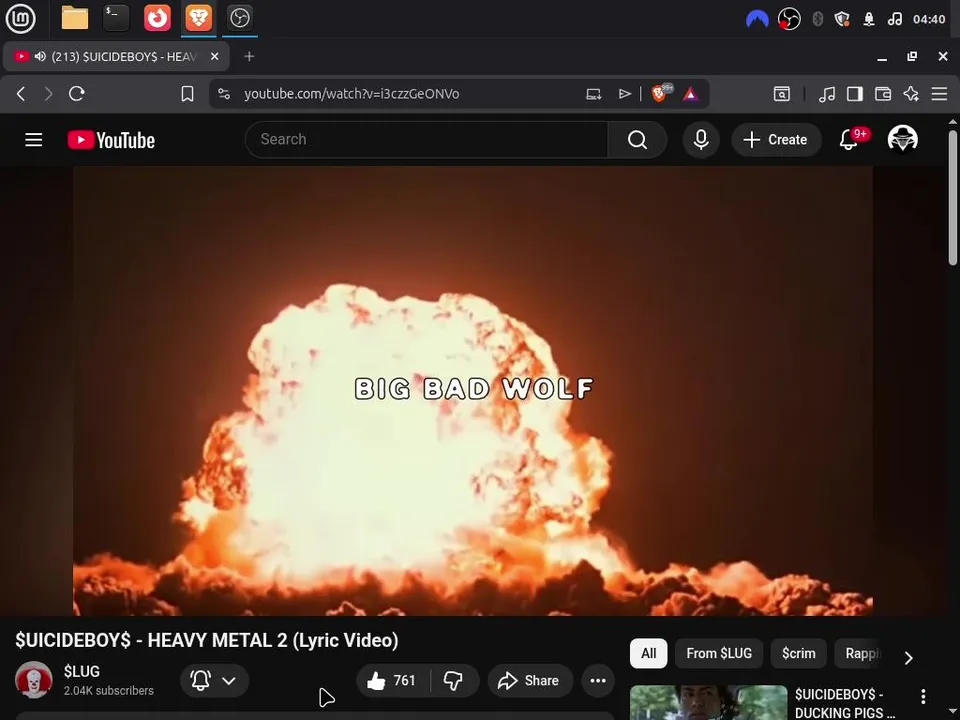Click the youtube.com URL address field
960x720 pixels.
[351, 94]
